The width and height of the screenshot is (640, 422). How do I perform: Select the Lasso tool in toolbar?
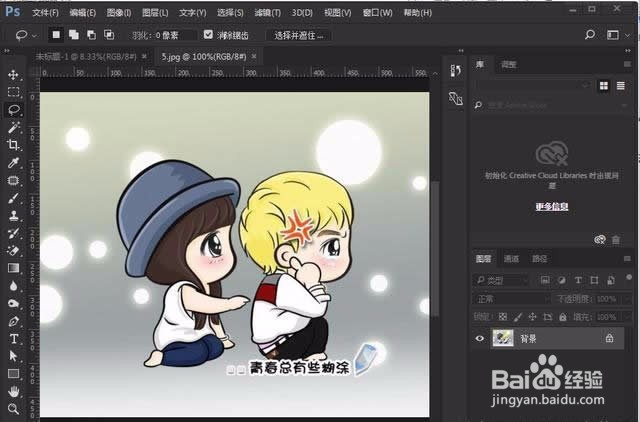point(13,110)
